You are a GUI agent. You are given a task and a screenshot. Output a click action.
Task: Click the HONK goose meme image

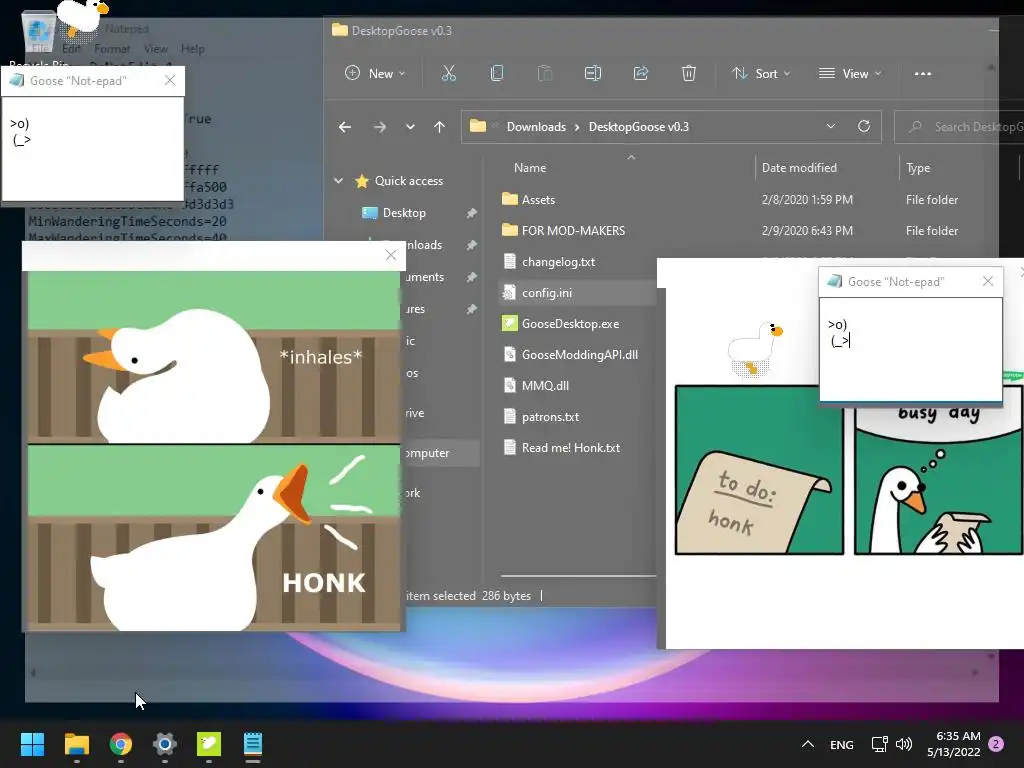[x=214, y=451]
